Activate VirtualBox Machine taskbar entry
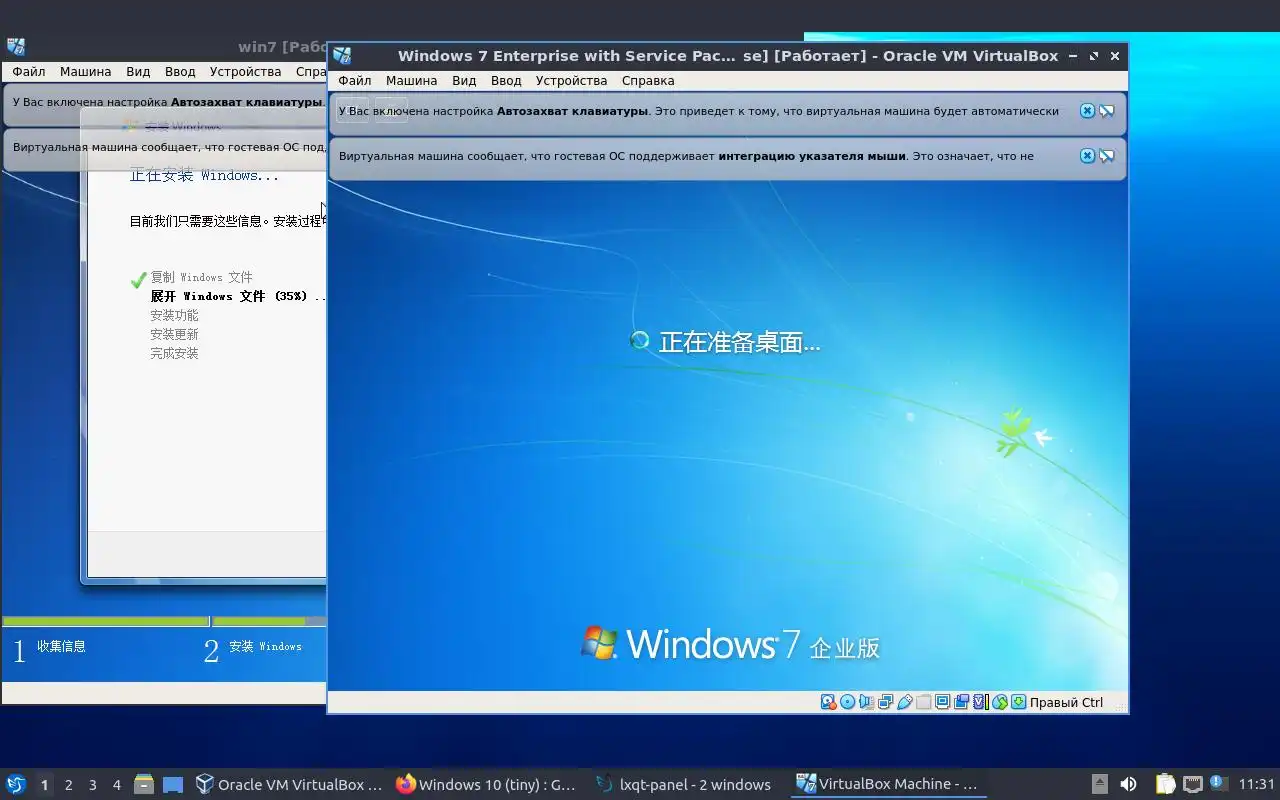Image resolution: width=1280 pixels, height=800 pixels. click(x=886, y=784)
